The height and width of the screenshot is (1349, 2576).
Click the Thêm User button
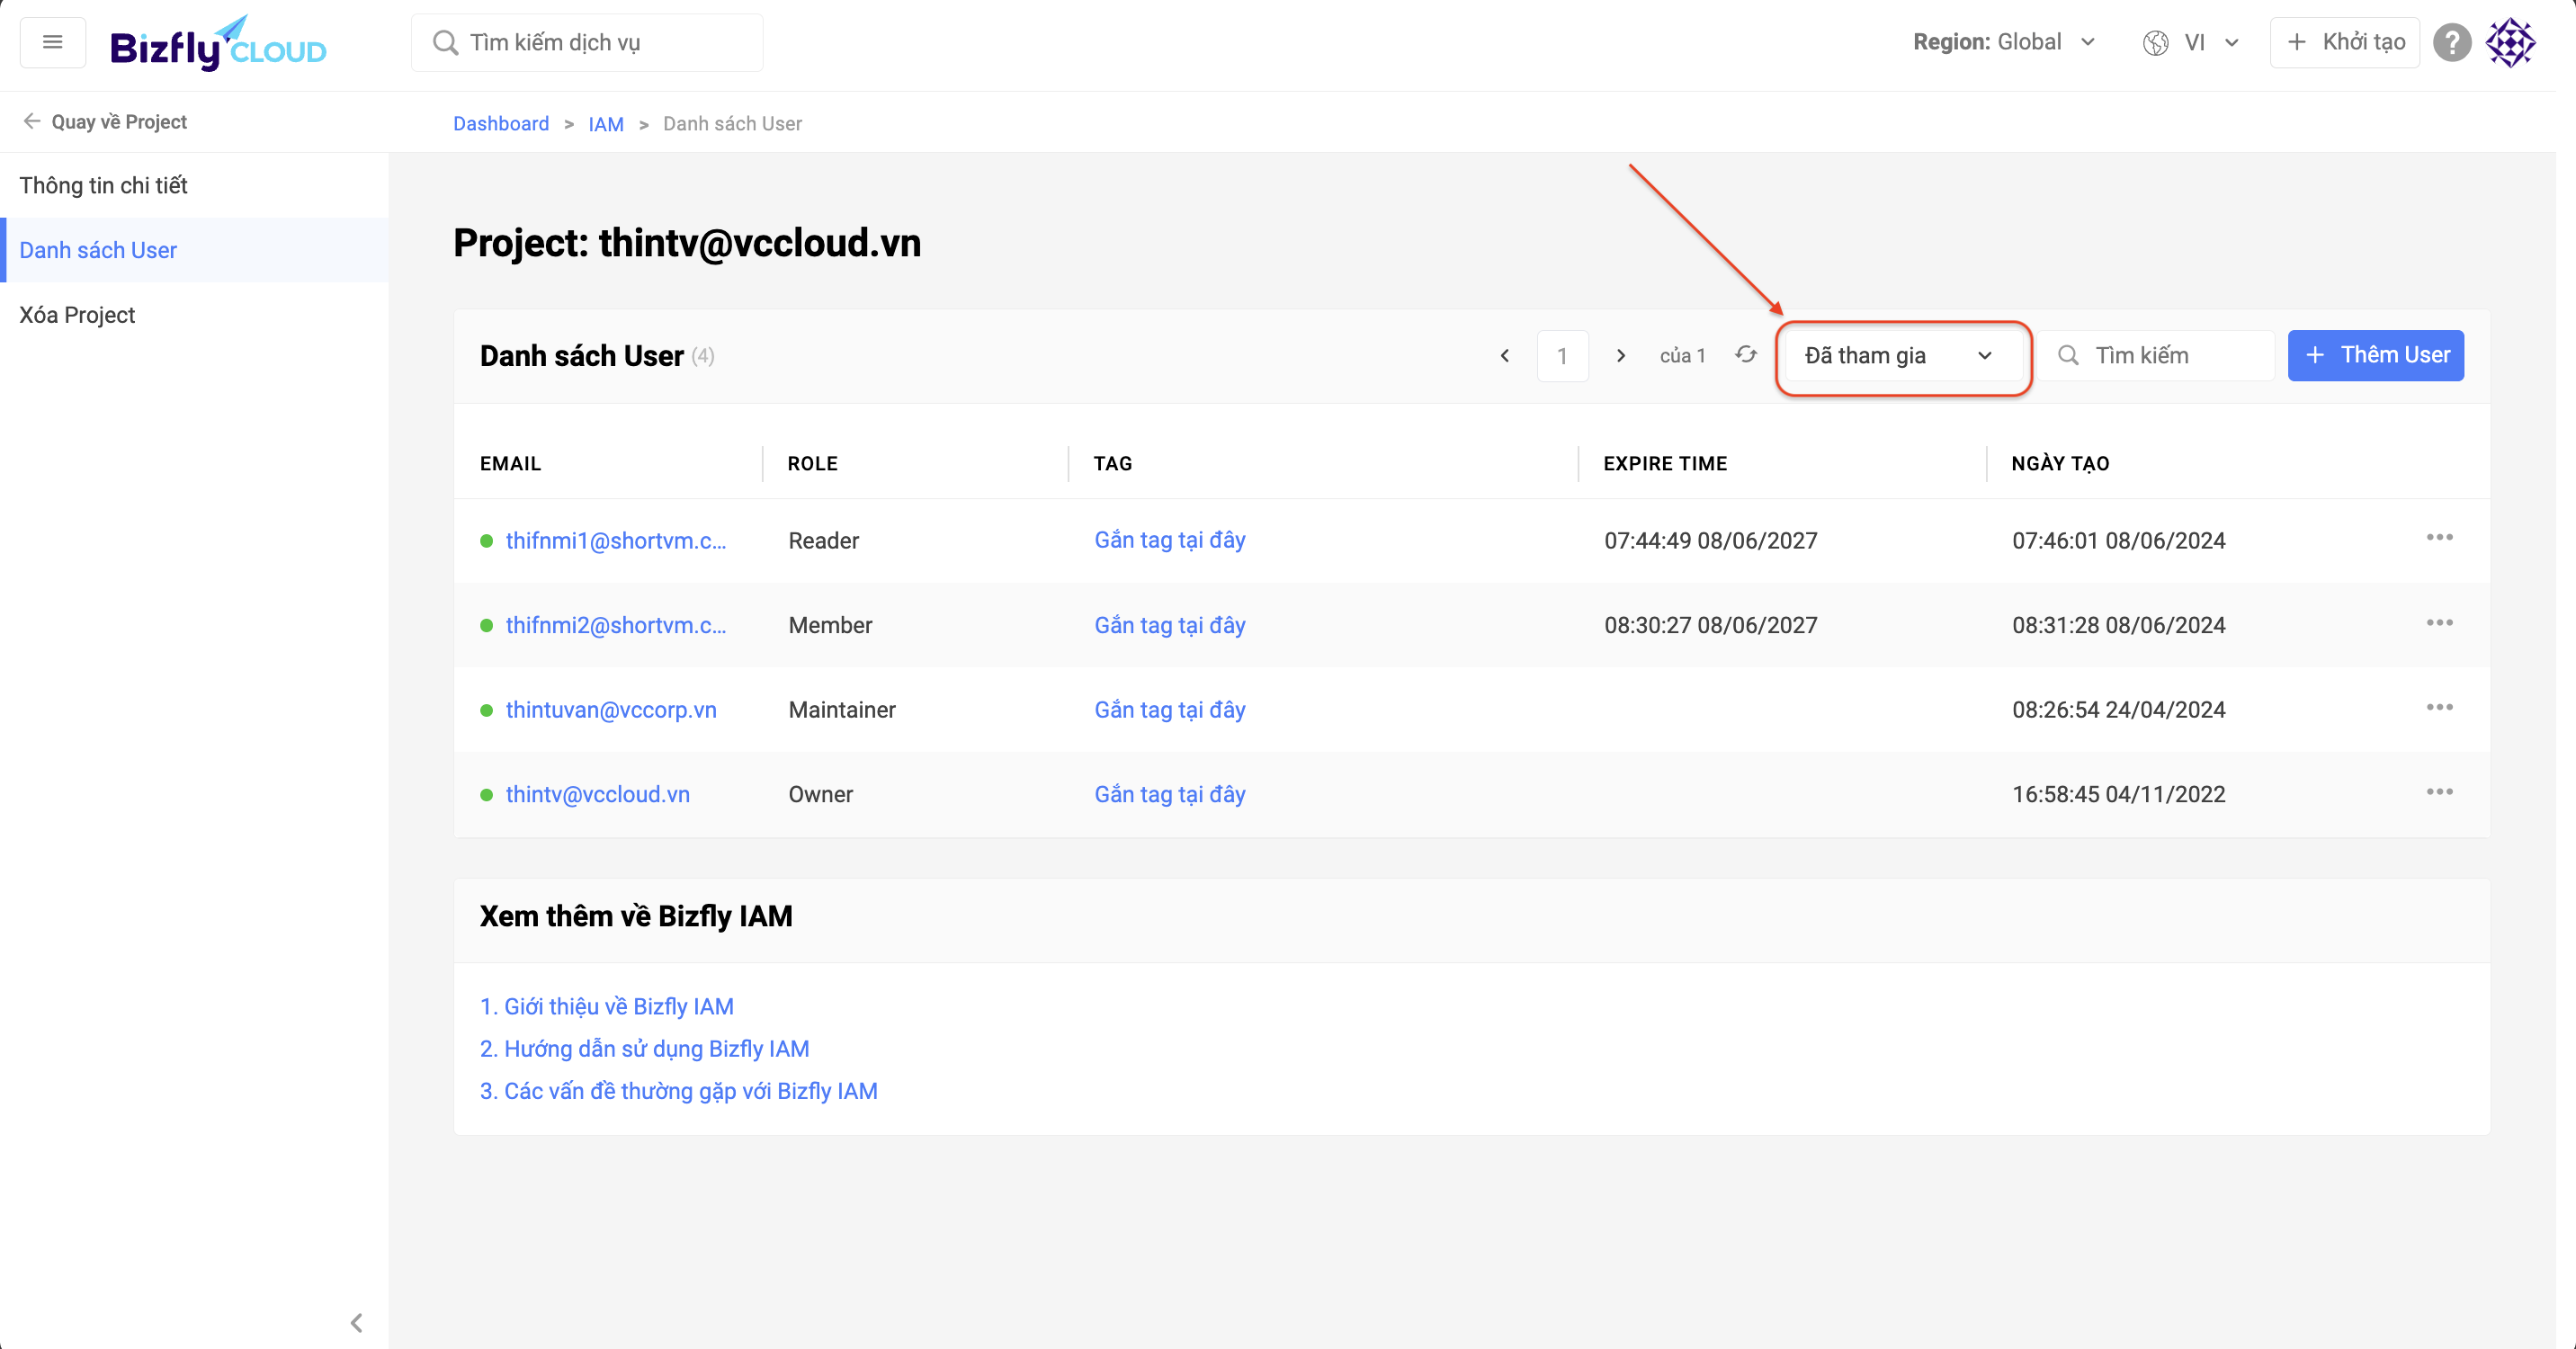pyautogui.click(x=2375, y=355)
